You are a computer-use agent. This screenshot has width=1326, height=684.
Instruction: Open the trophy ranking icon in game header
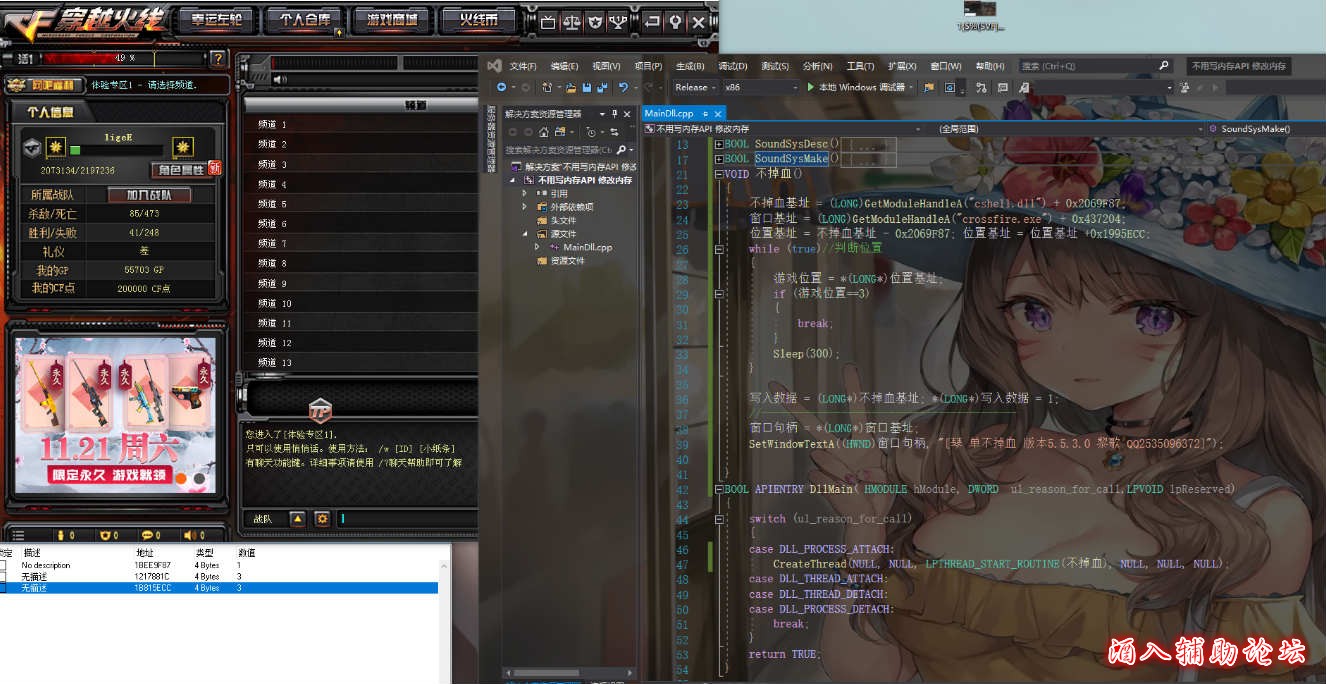coord(619,21)
